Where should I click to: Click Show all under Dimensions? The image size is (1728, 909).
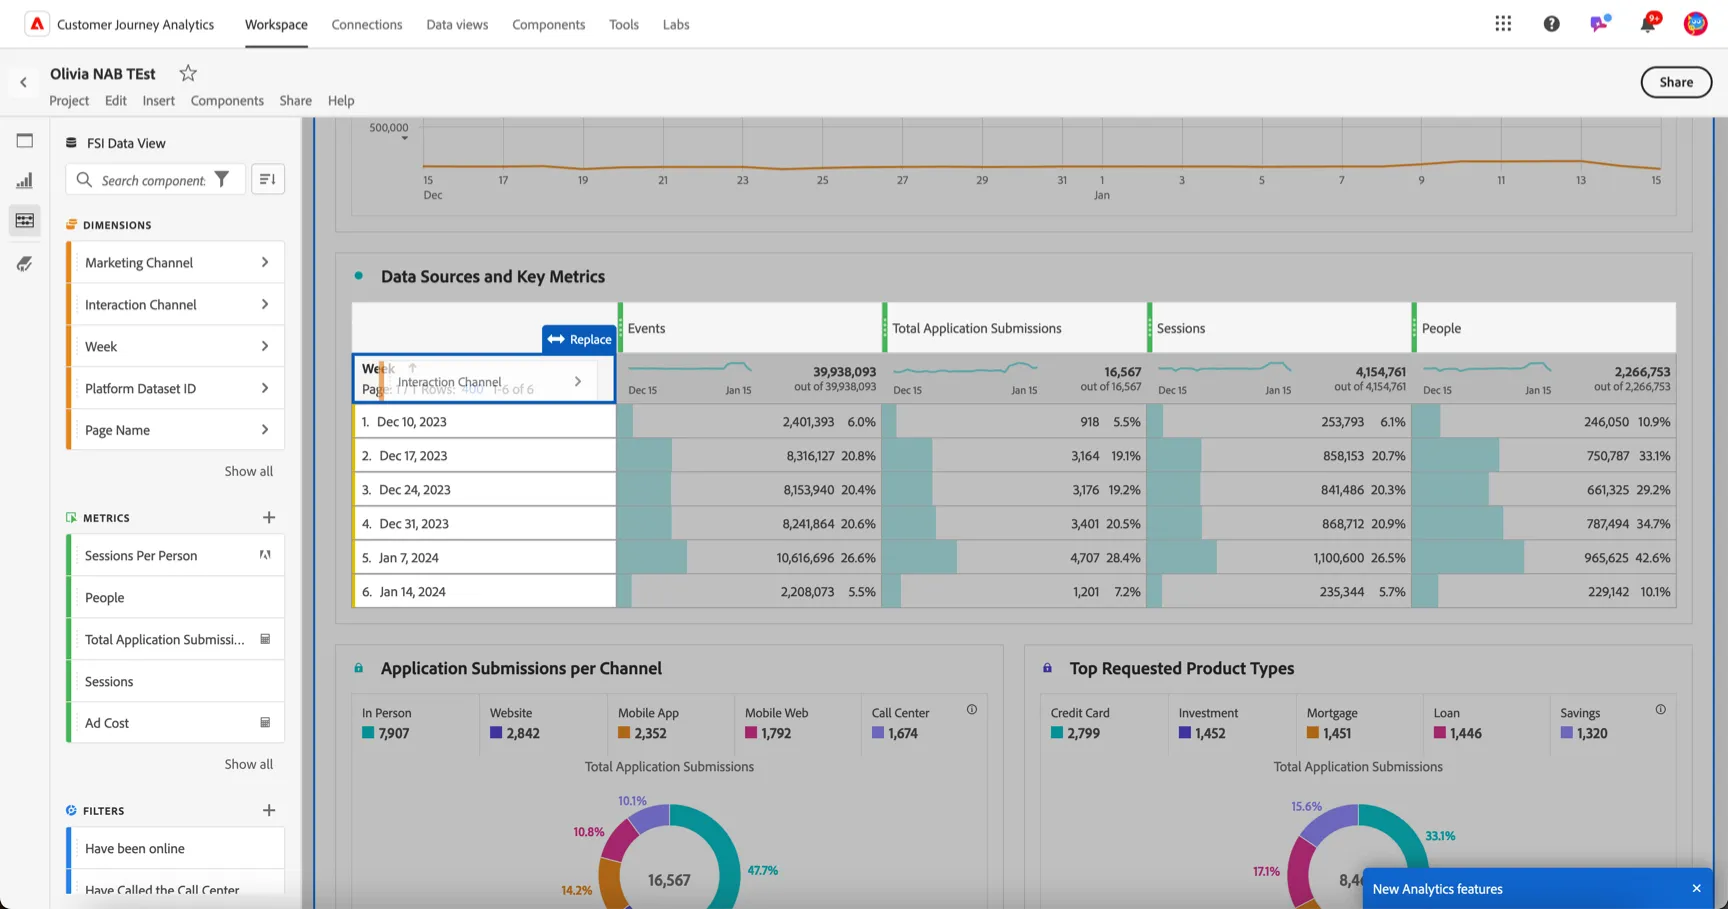click(248, 471)
